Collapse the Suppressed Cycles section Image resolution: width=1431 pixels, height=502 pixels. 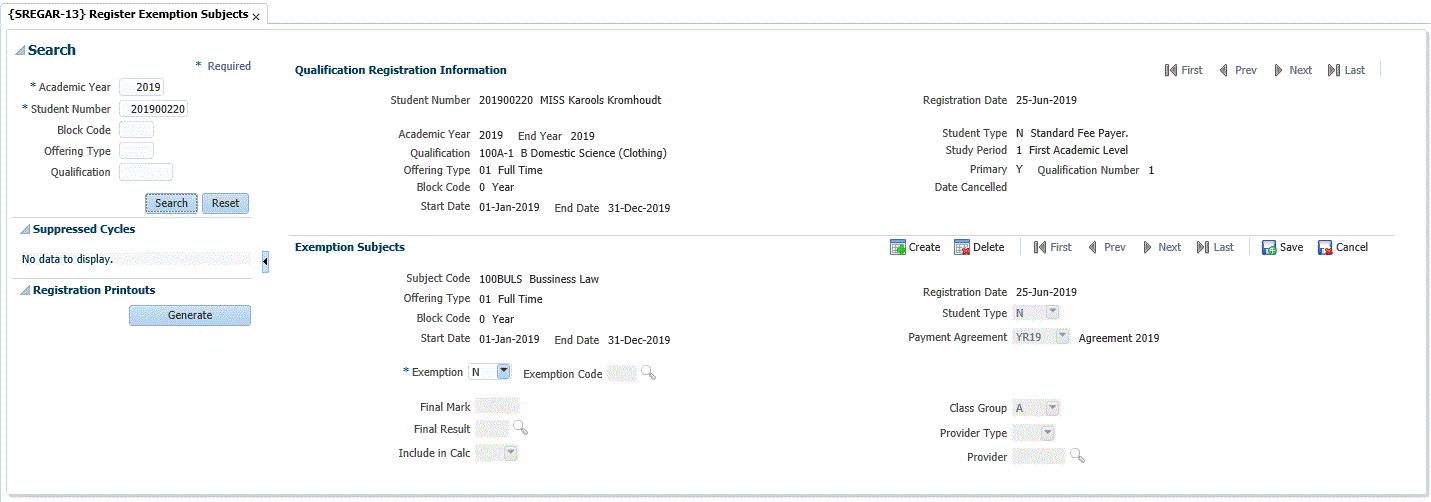[x=25, y=230]
